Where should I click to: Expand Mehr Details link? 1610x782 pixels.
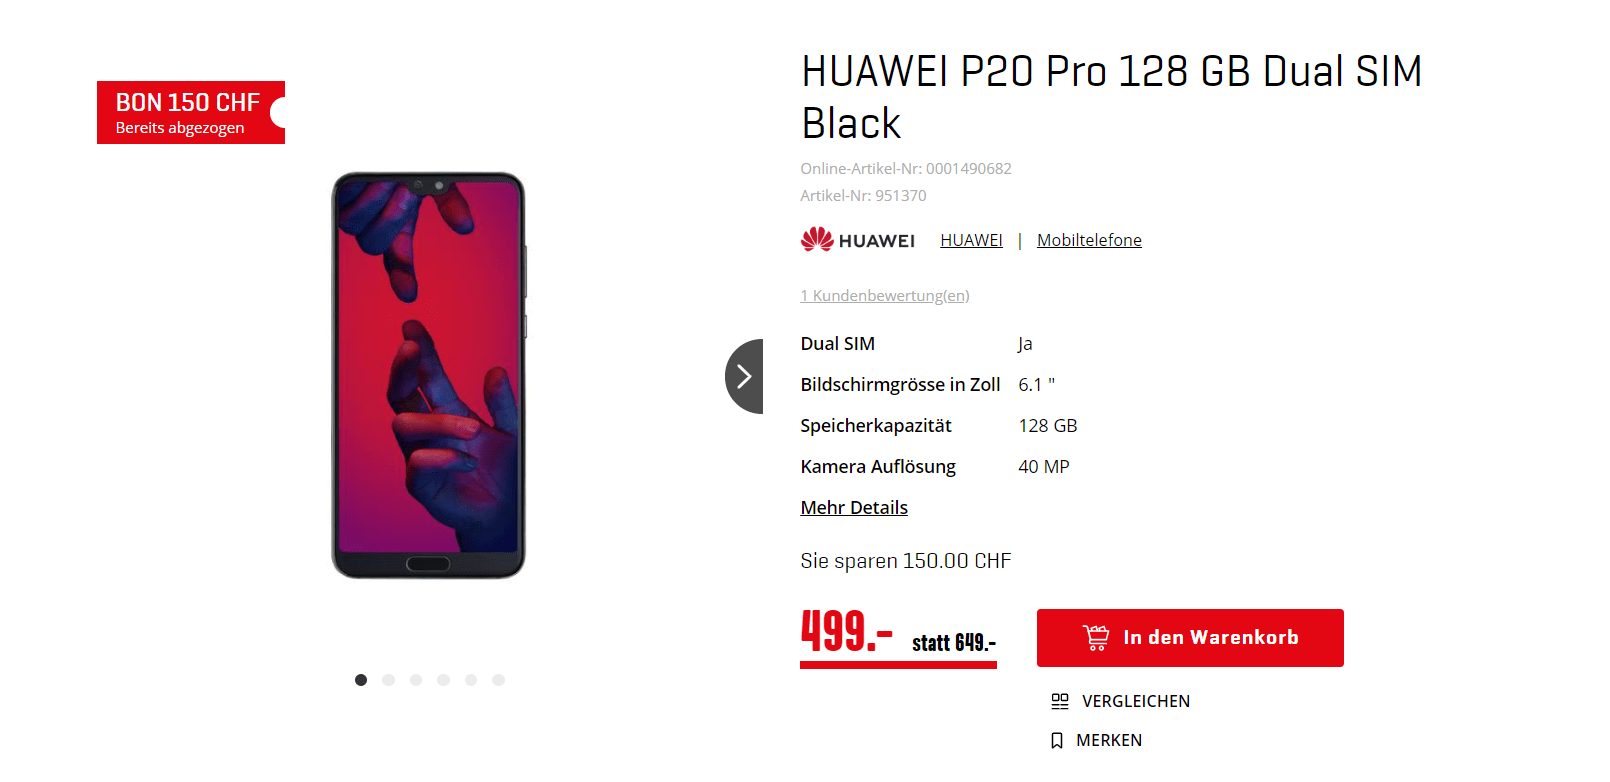(x=854, y=508)
